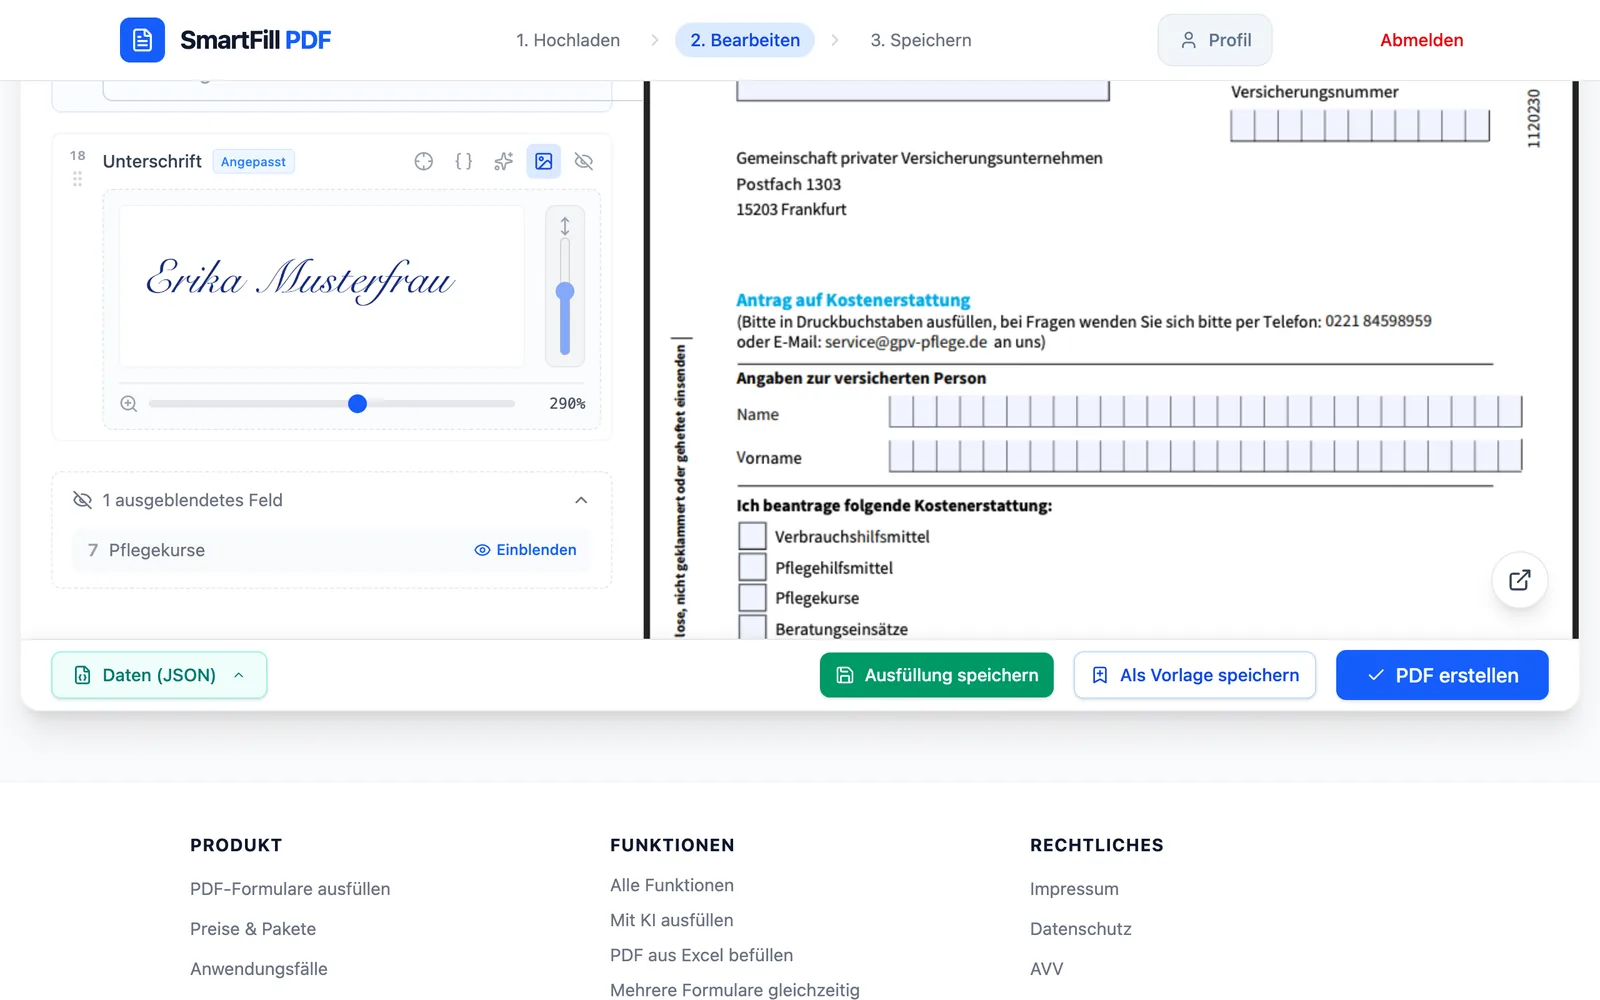Check the Verbrauchshilfsmittel checkbox in PDF
The width and height of the screenshot is (1600, 1000).
752,536
